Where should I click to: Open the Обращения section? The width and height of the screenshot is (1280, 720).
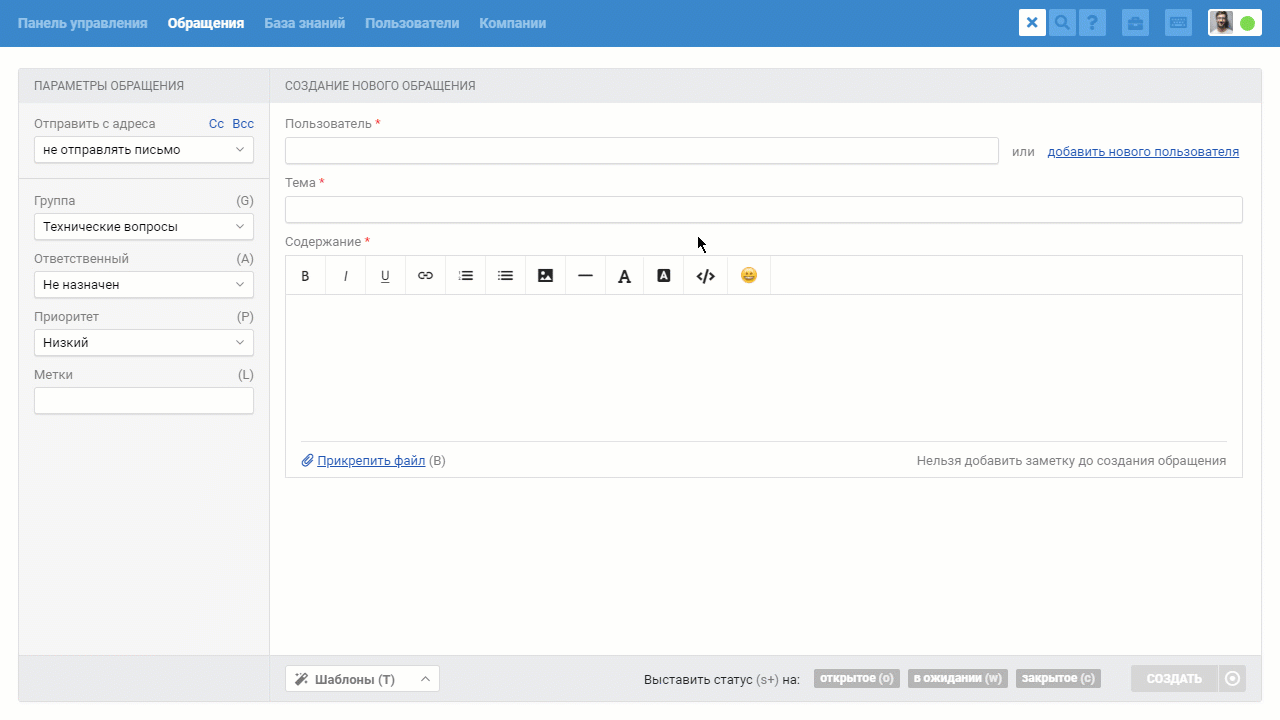(206, 23)
